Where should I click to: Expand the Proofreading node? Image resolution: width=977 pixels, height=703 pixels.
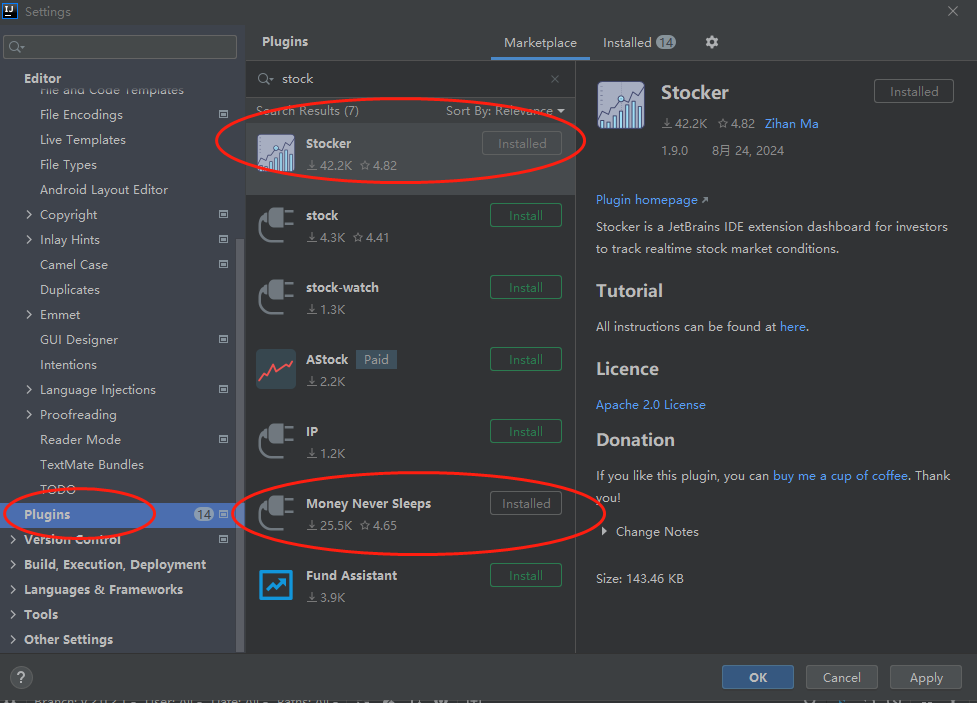[29, 414]
